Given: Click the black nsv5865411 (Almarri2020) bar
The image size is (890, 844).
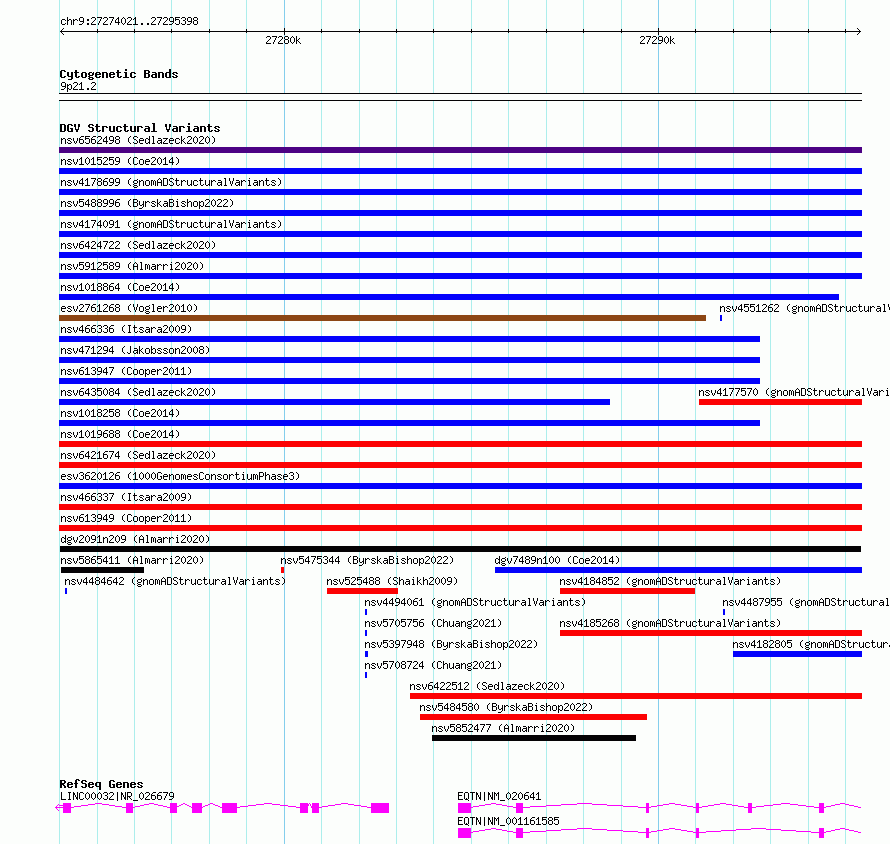Looking at the screenshot, I should (103, 570).
